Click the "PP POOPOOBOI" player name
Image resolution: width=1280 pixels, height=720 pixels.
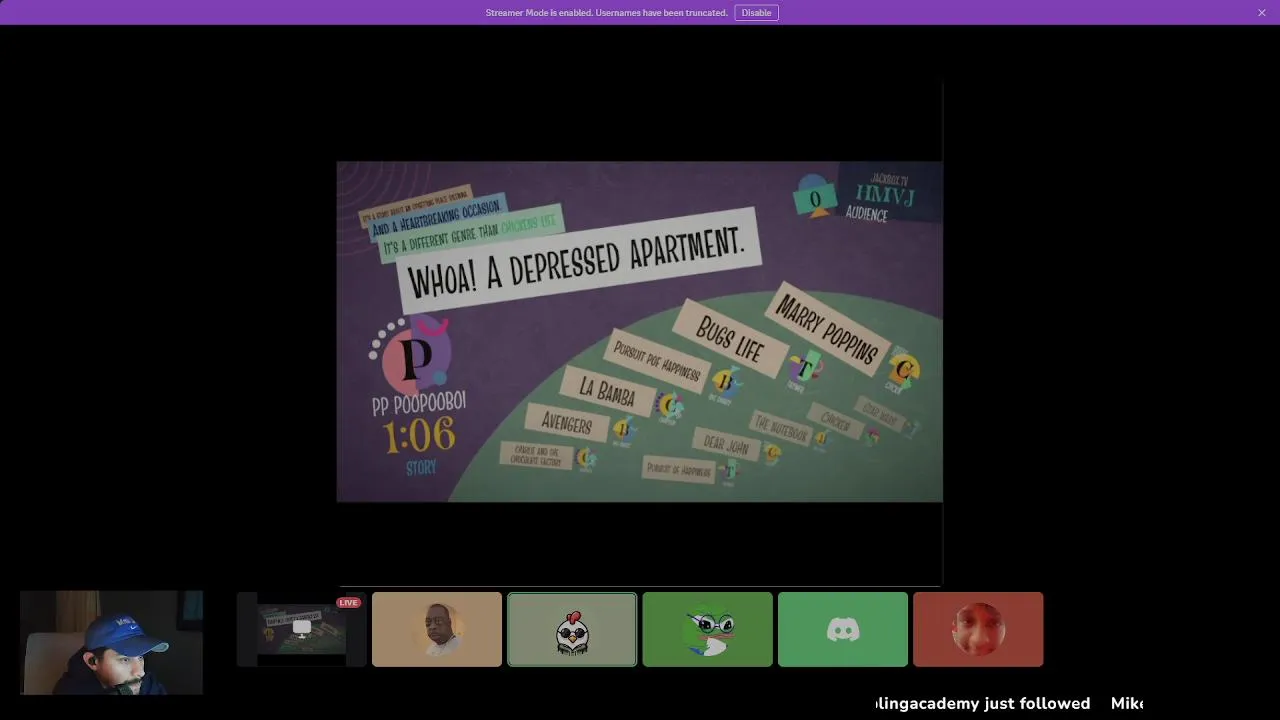(x=418, y=405)
